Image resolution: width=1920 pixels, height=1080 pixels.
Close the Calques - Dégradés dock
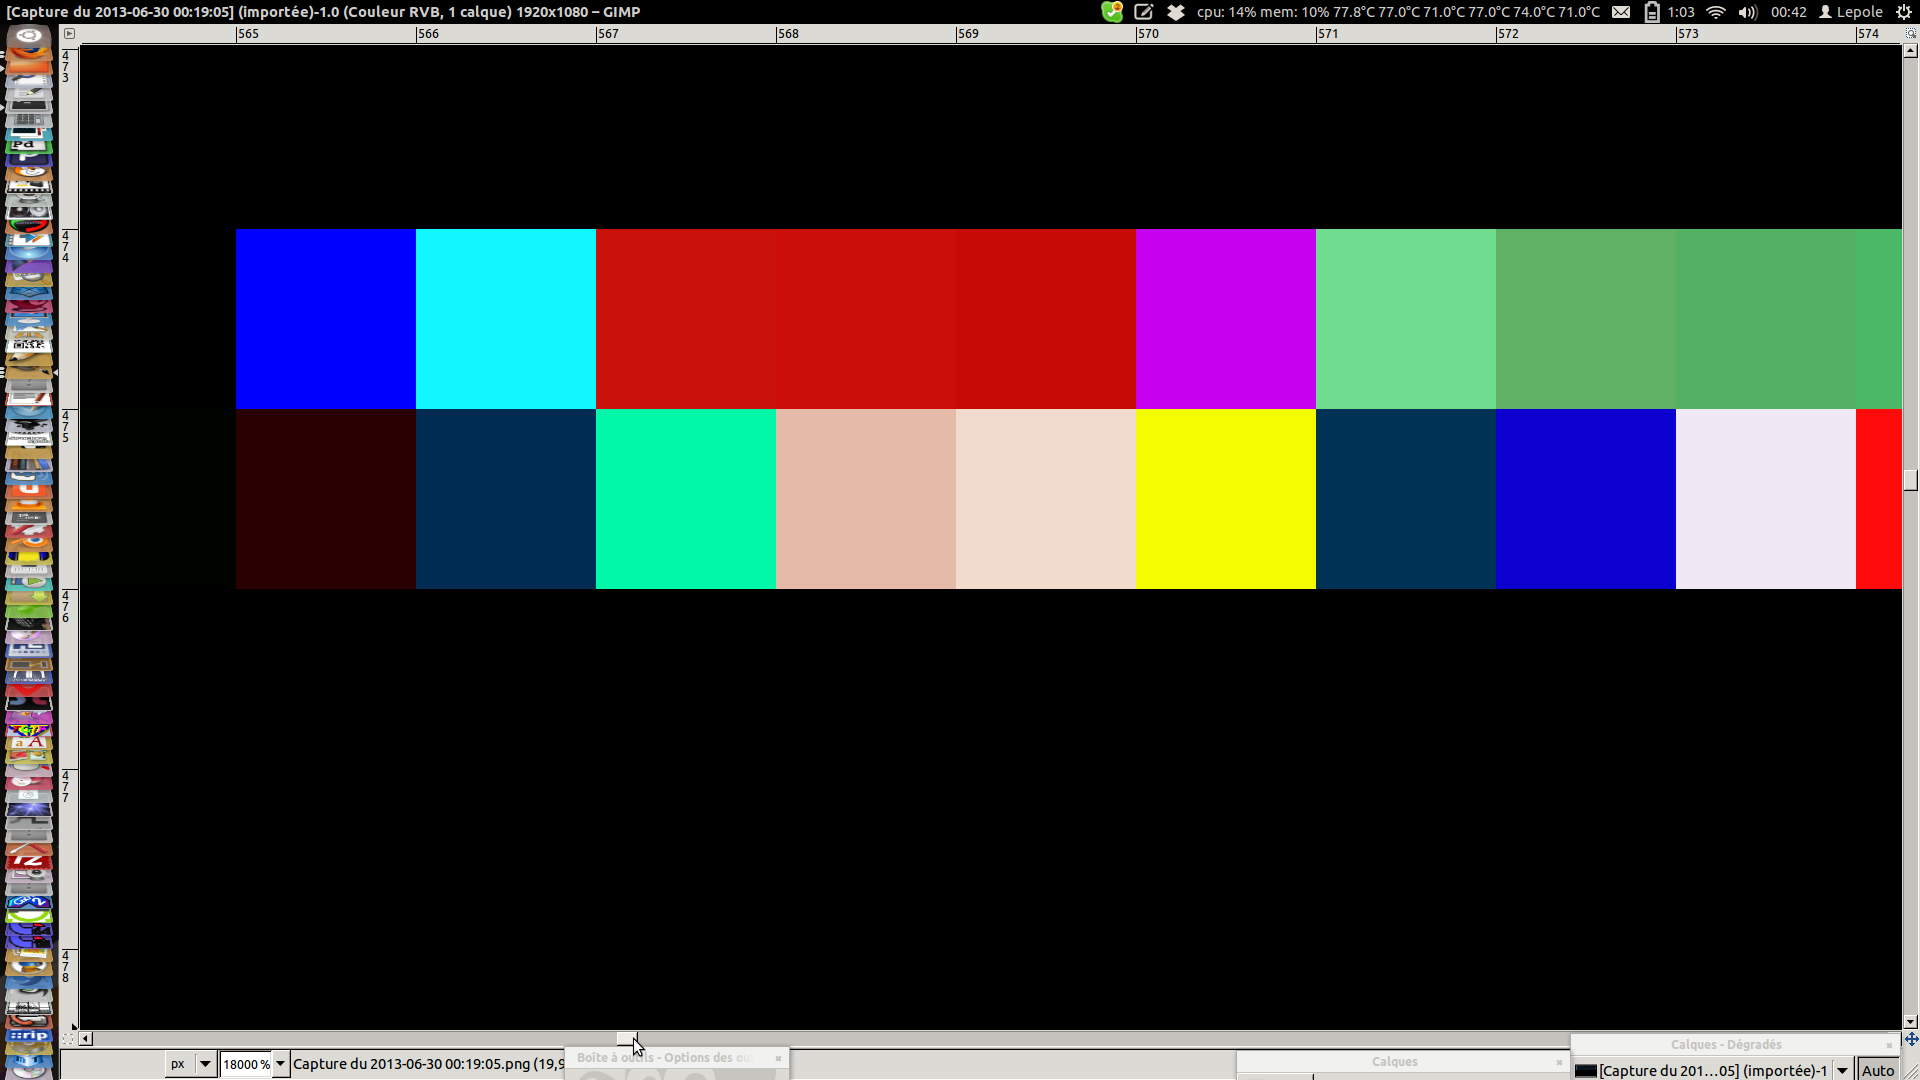(1888, 1045)
